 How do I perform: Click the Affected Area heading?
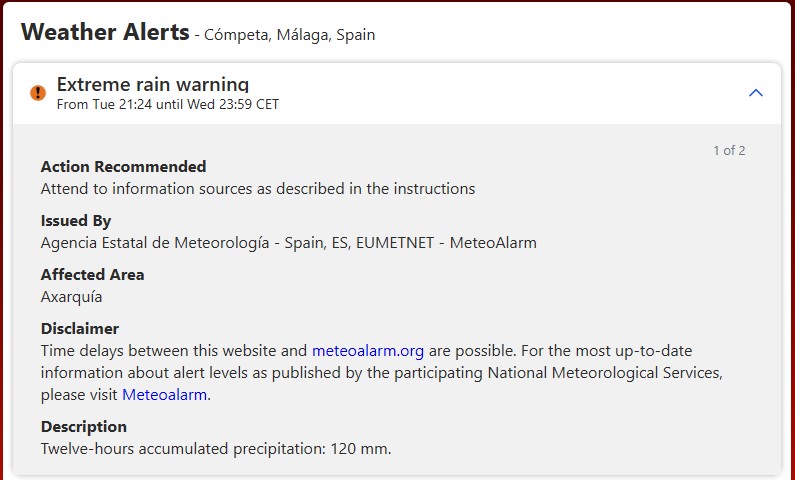[92, 275]
